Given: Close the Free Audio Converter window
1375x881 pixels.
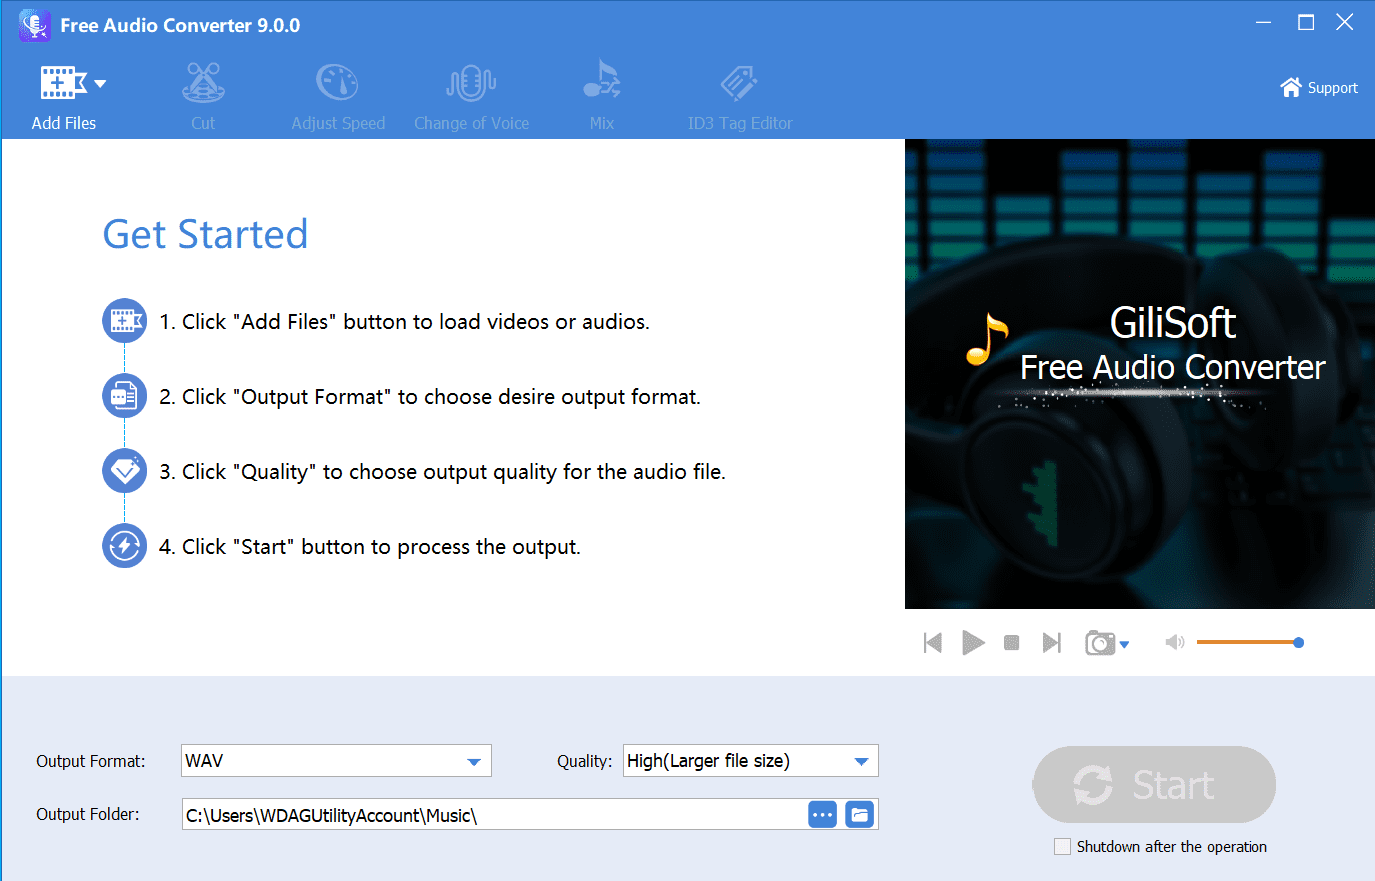Looking at the screenshot, I should 1345,23.
